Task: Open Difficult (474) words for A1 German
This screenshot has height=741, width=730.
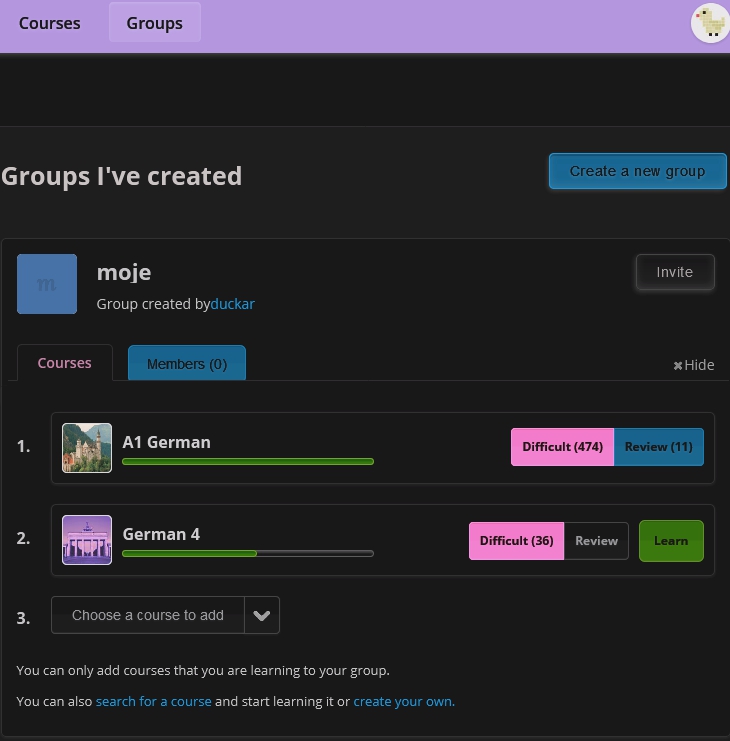Action: coord(562,447)
